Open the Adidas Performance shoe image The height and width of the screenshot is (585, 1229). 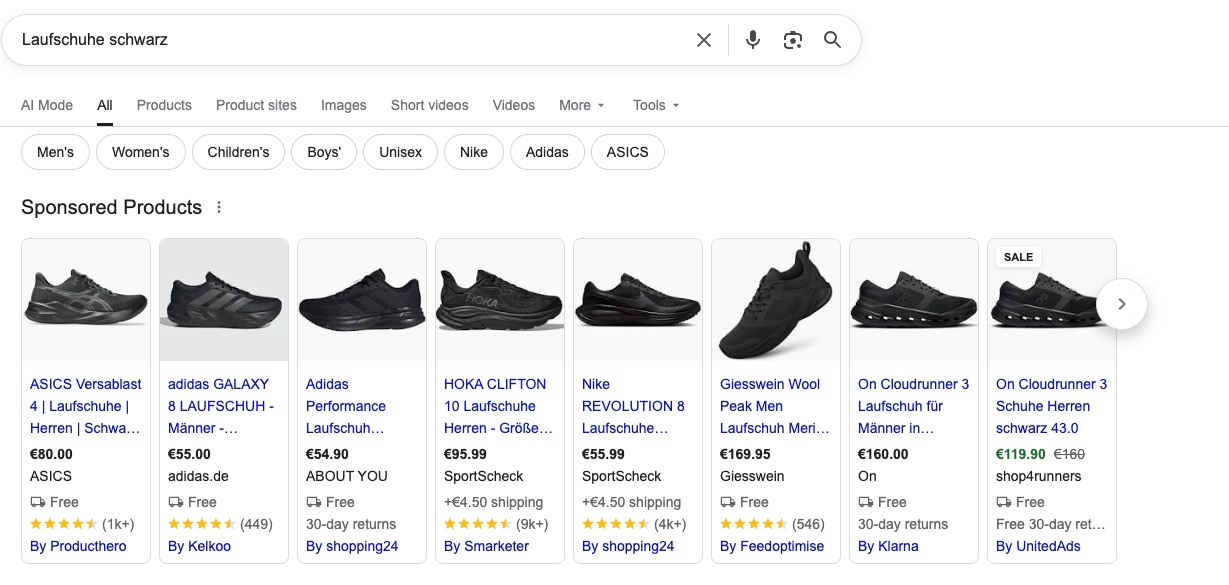[x=362, y=300]
